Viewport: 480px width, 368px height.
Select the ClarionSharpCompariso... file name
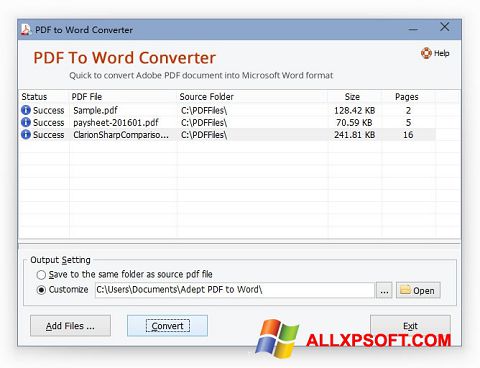pos(121,135)
